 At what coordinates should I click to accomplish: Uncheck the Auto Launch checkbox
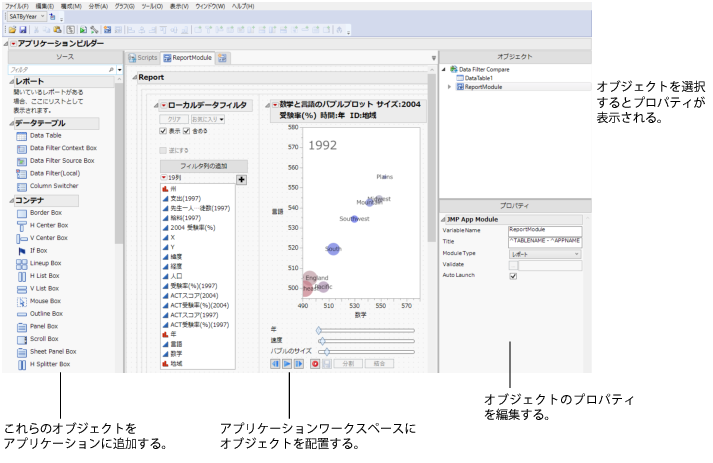coord(513,276)
